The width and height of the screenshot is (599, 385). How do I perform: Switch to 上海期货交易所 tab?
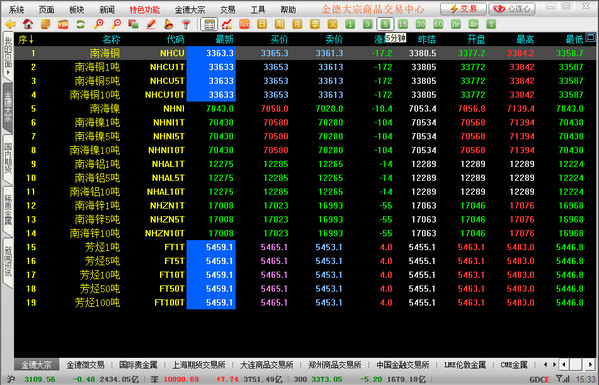(199, 365)
